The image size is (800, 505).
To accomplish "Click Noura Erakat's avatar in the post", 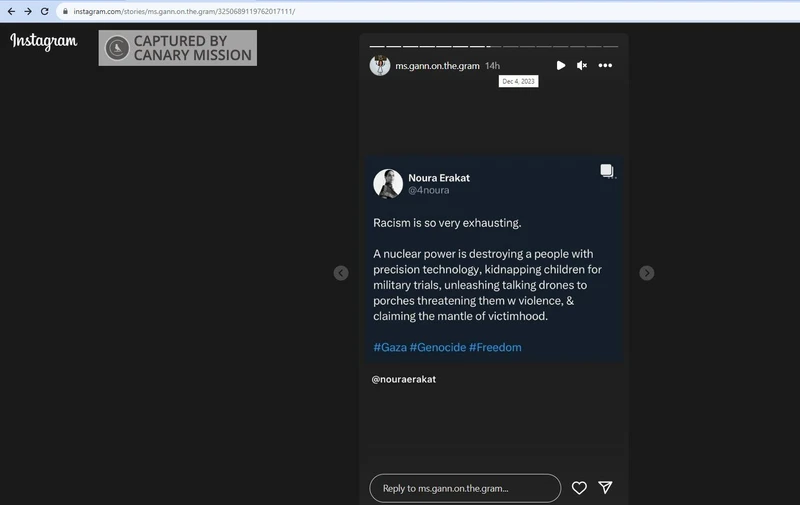I will [x=388, y=184].
